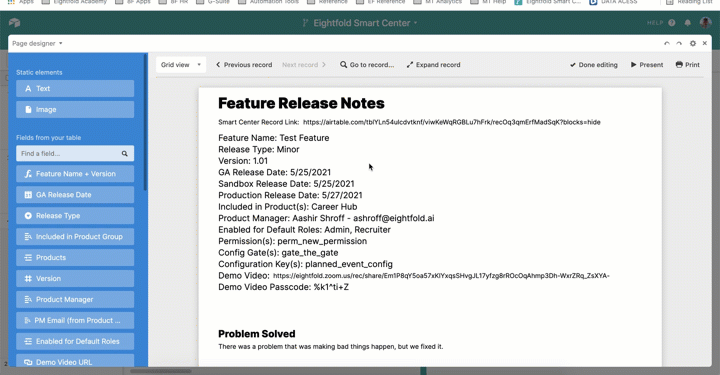Add a static Text element
The image size is (720, 375).
coord(75,89)
